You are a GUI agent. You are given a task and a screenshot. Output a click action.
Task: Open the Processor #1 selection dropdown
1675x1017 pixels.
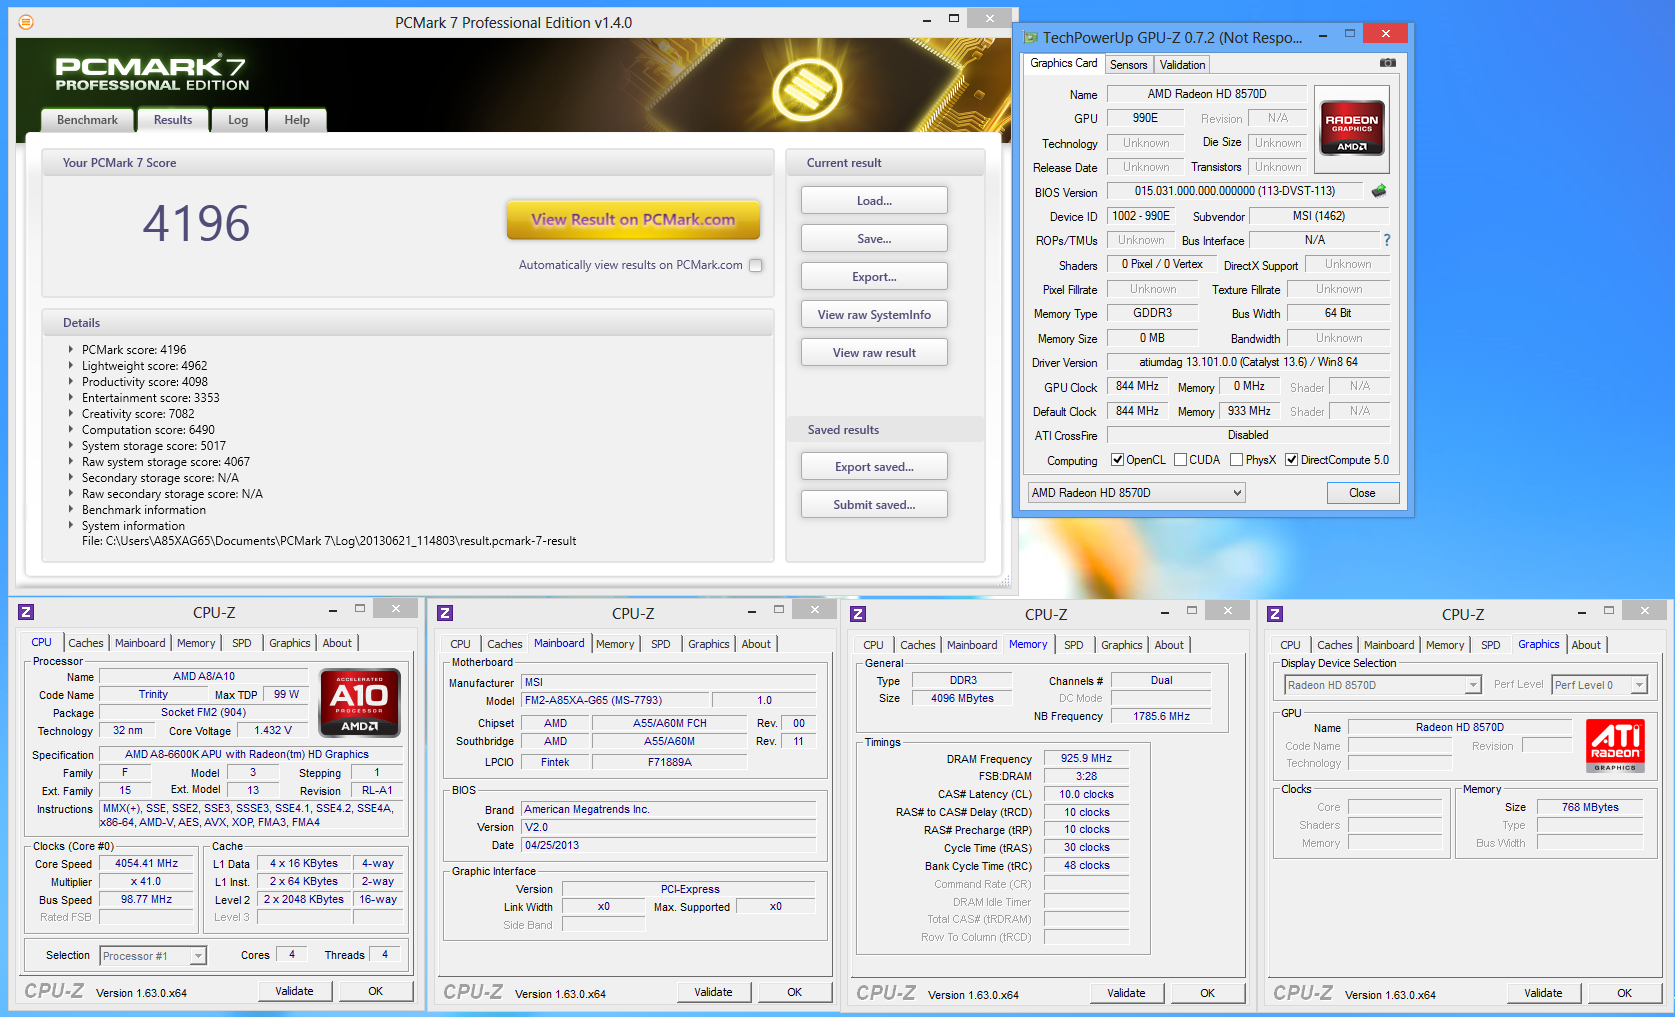point(153,956)
